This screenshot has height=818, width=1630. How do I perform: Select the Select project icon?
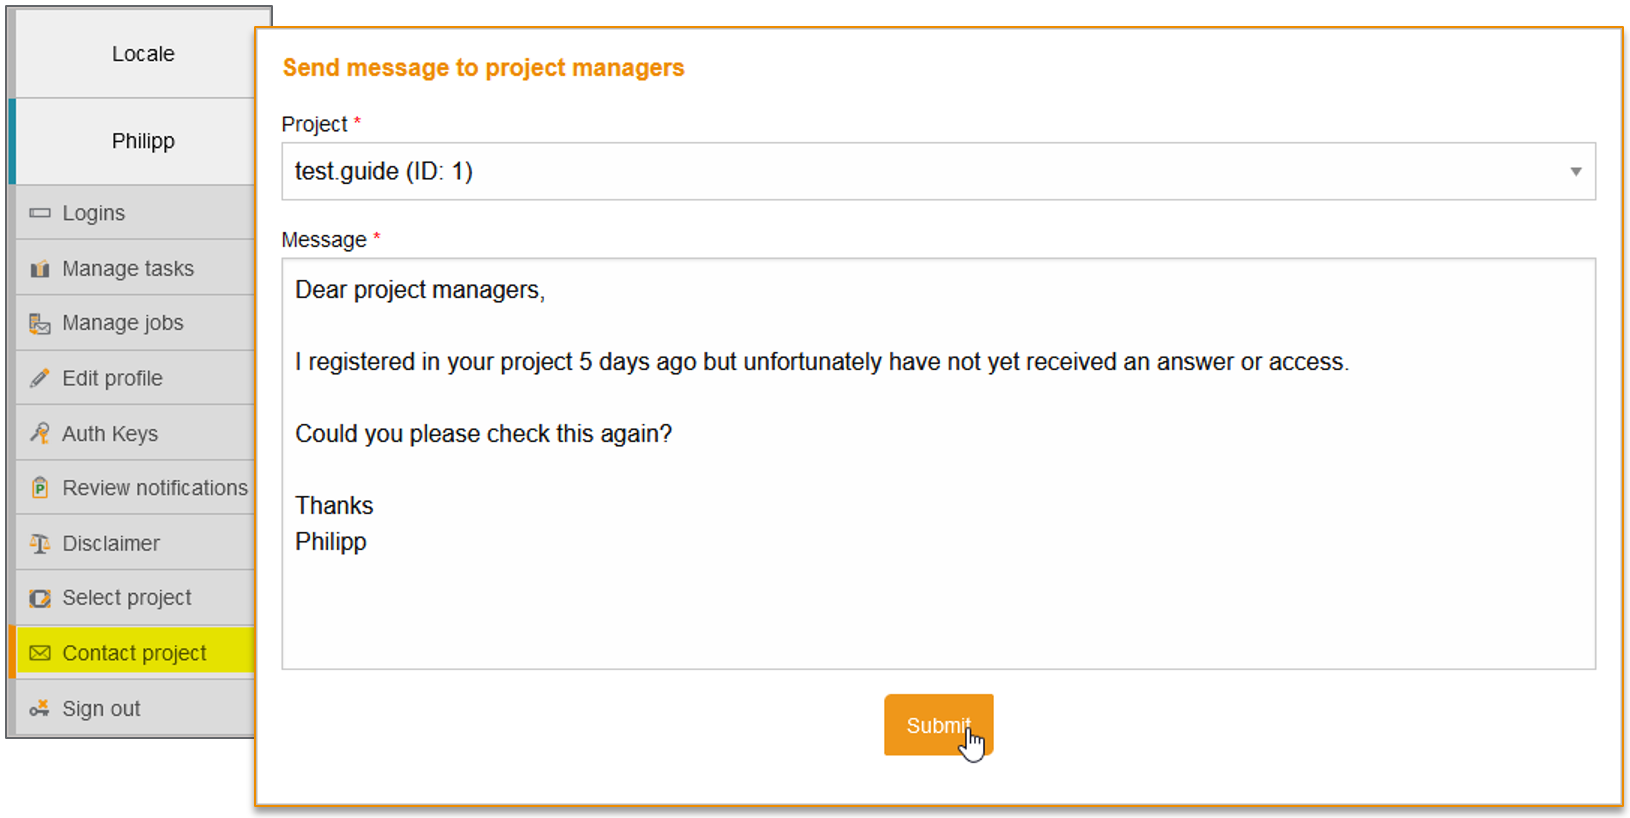(x=39, y=597)
